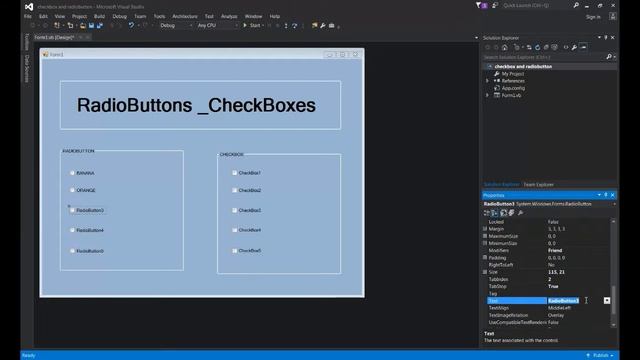Click the Search Solution Explorer input field
This screenshot has width=640, height=360.
pos(545,57)
